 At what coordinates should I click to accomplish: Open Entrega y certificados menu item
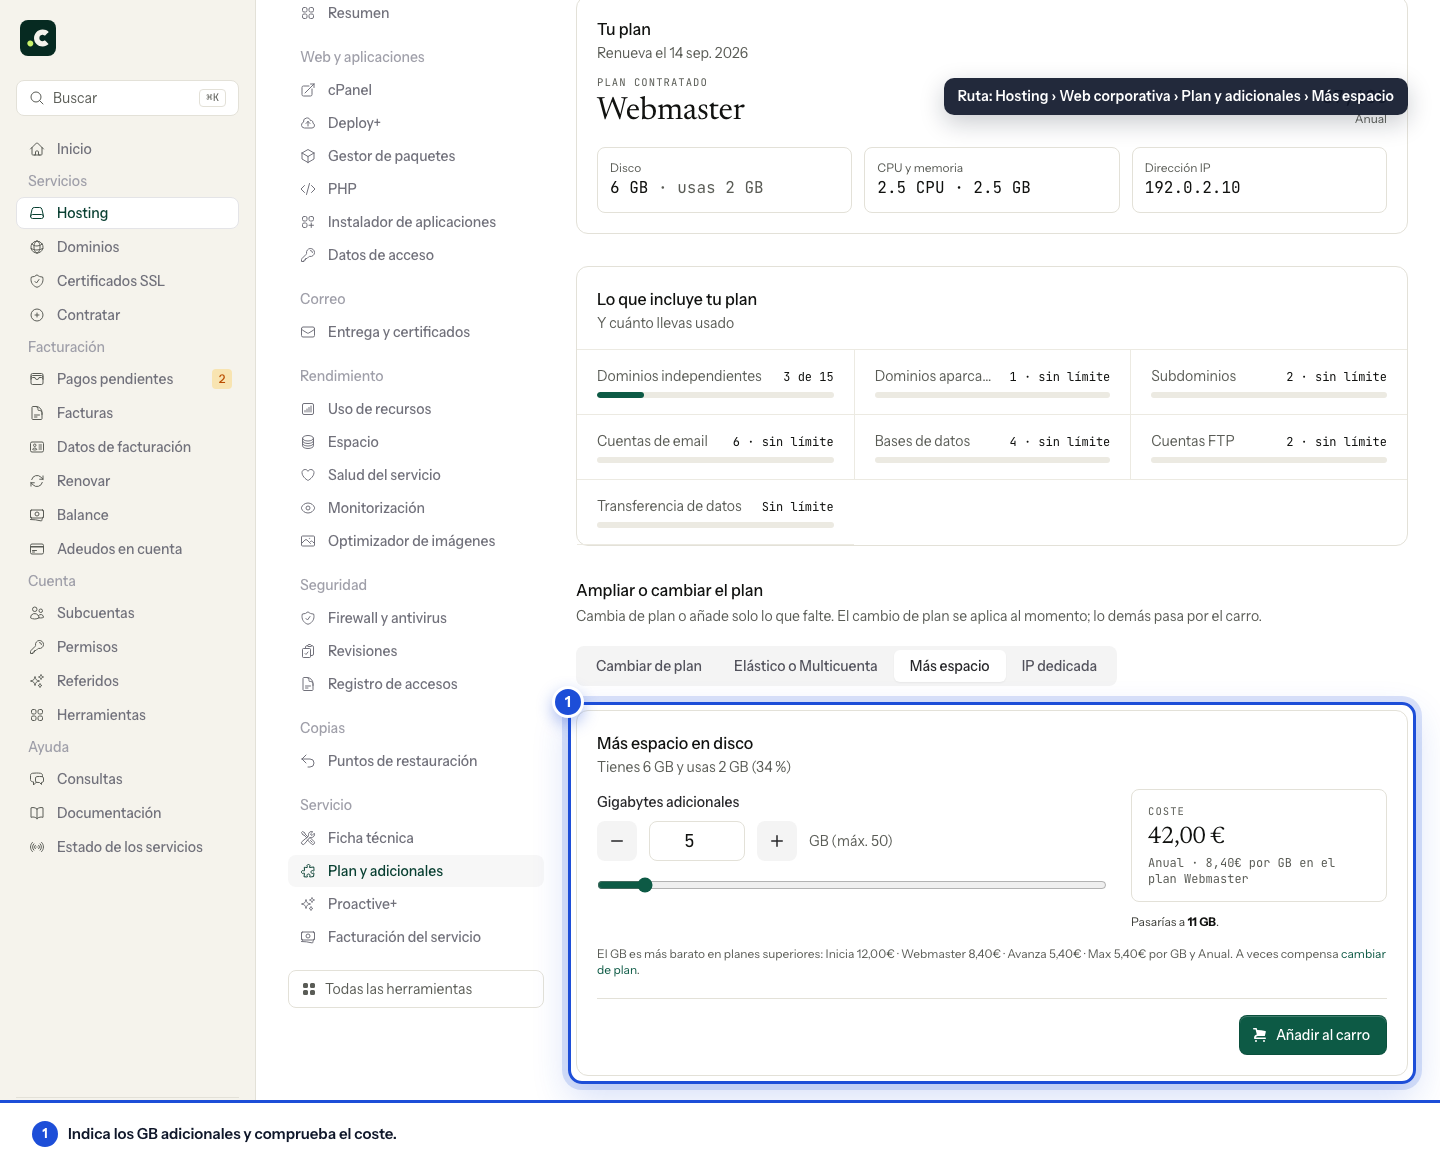coord(416,332)
